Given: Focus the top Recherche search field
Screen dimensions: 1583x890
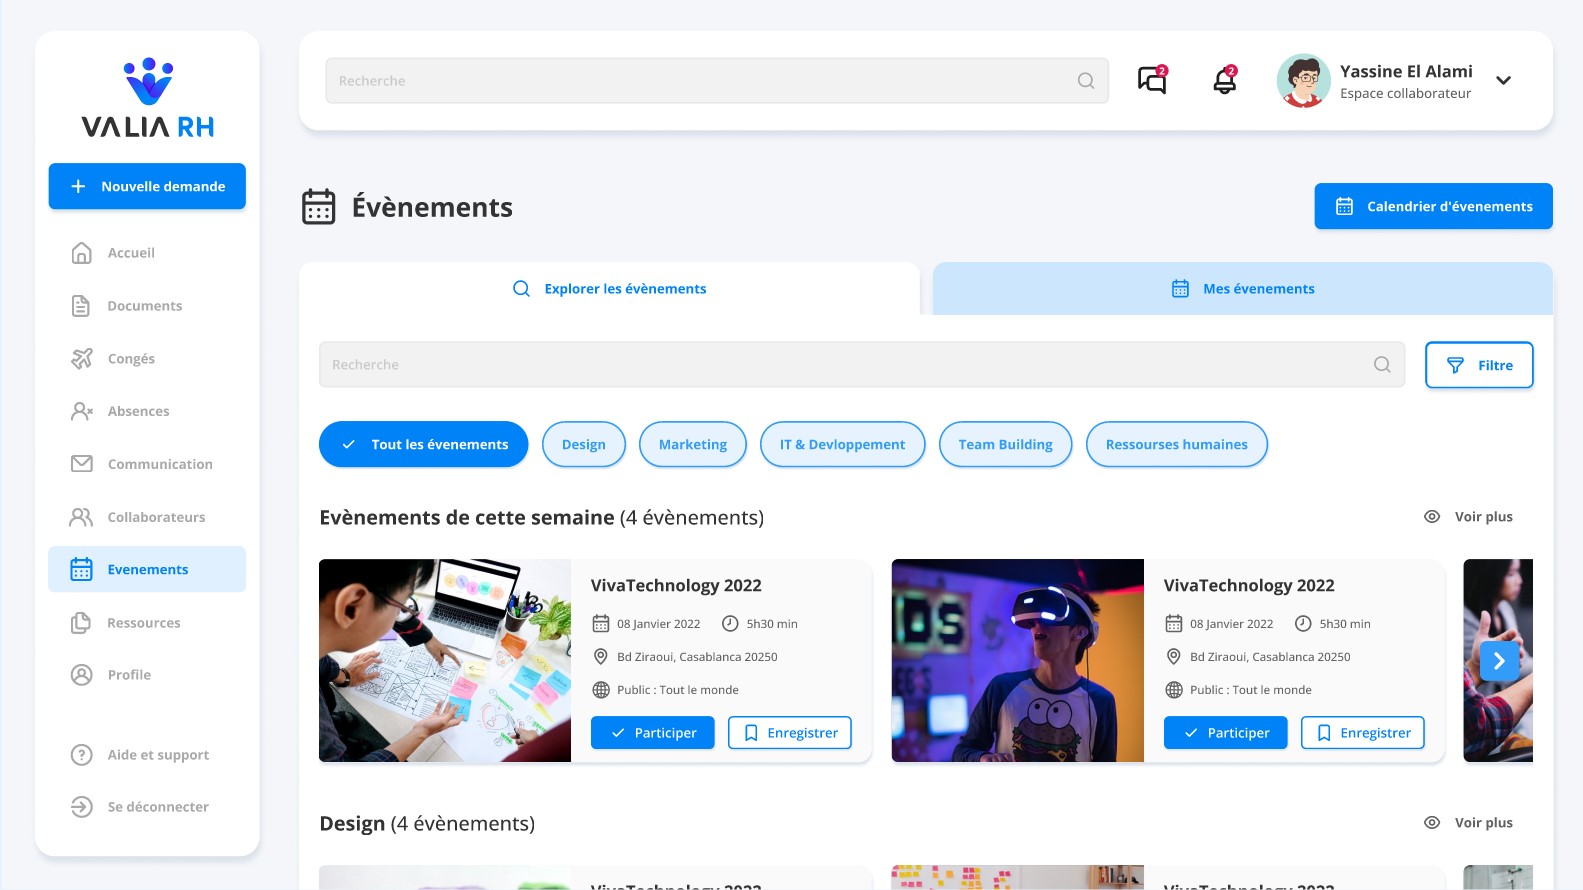Looking at the screenshot, I should coord(716,81).
